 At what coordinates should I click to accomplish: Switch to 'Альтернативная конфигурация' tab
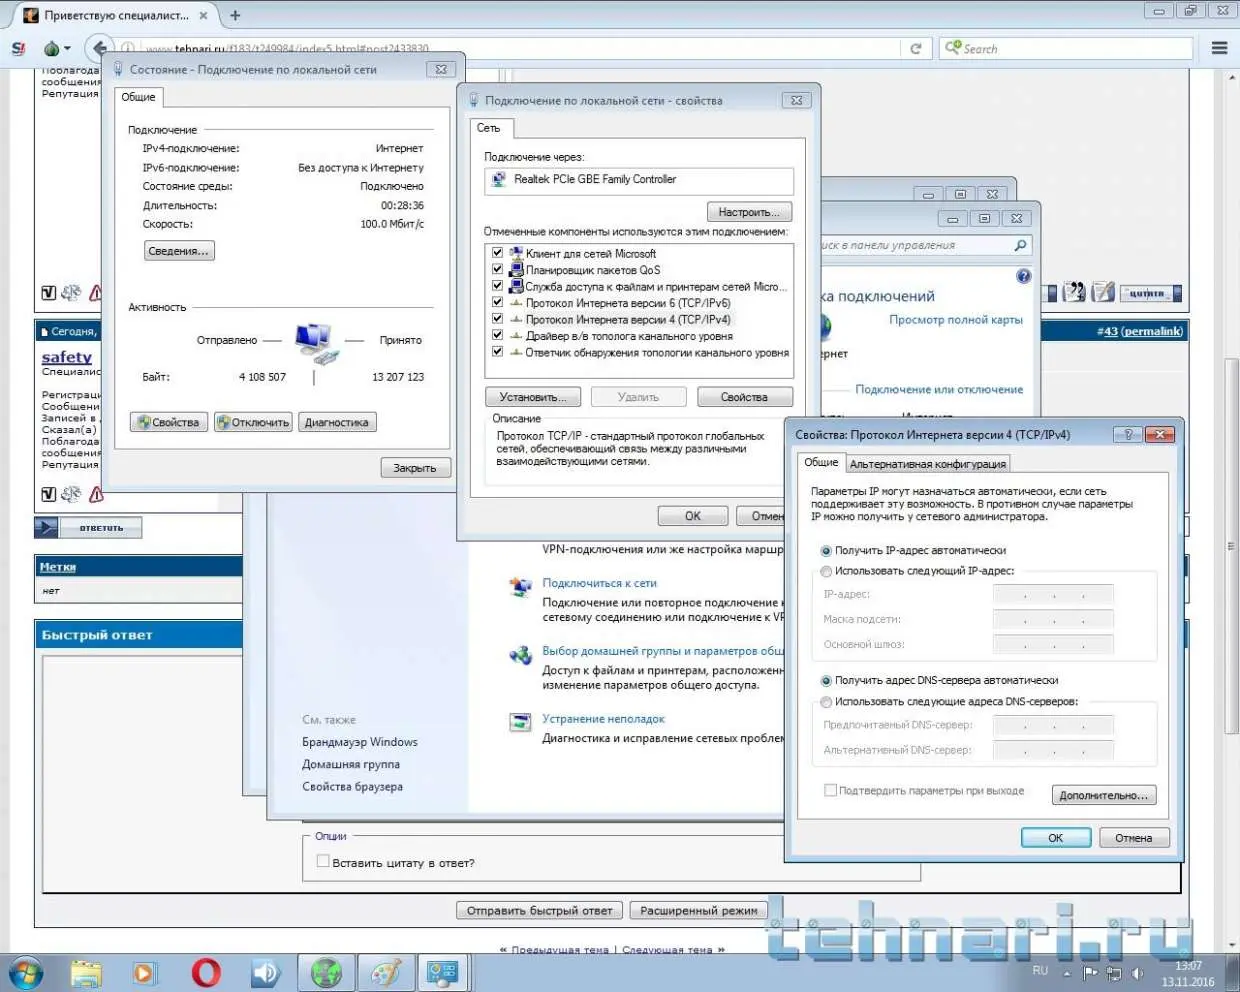tap(927, 464)
